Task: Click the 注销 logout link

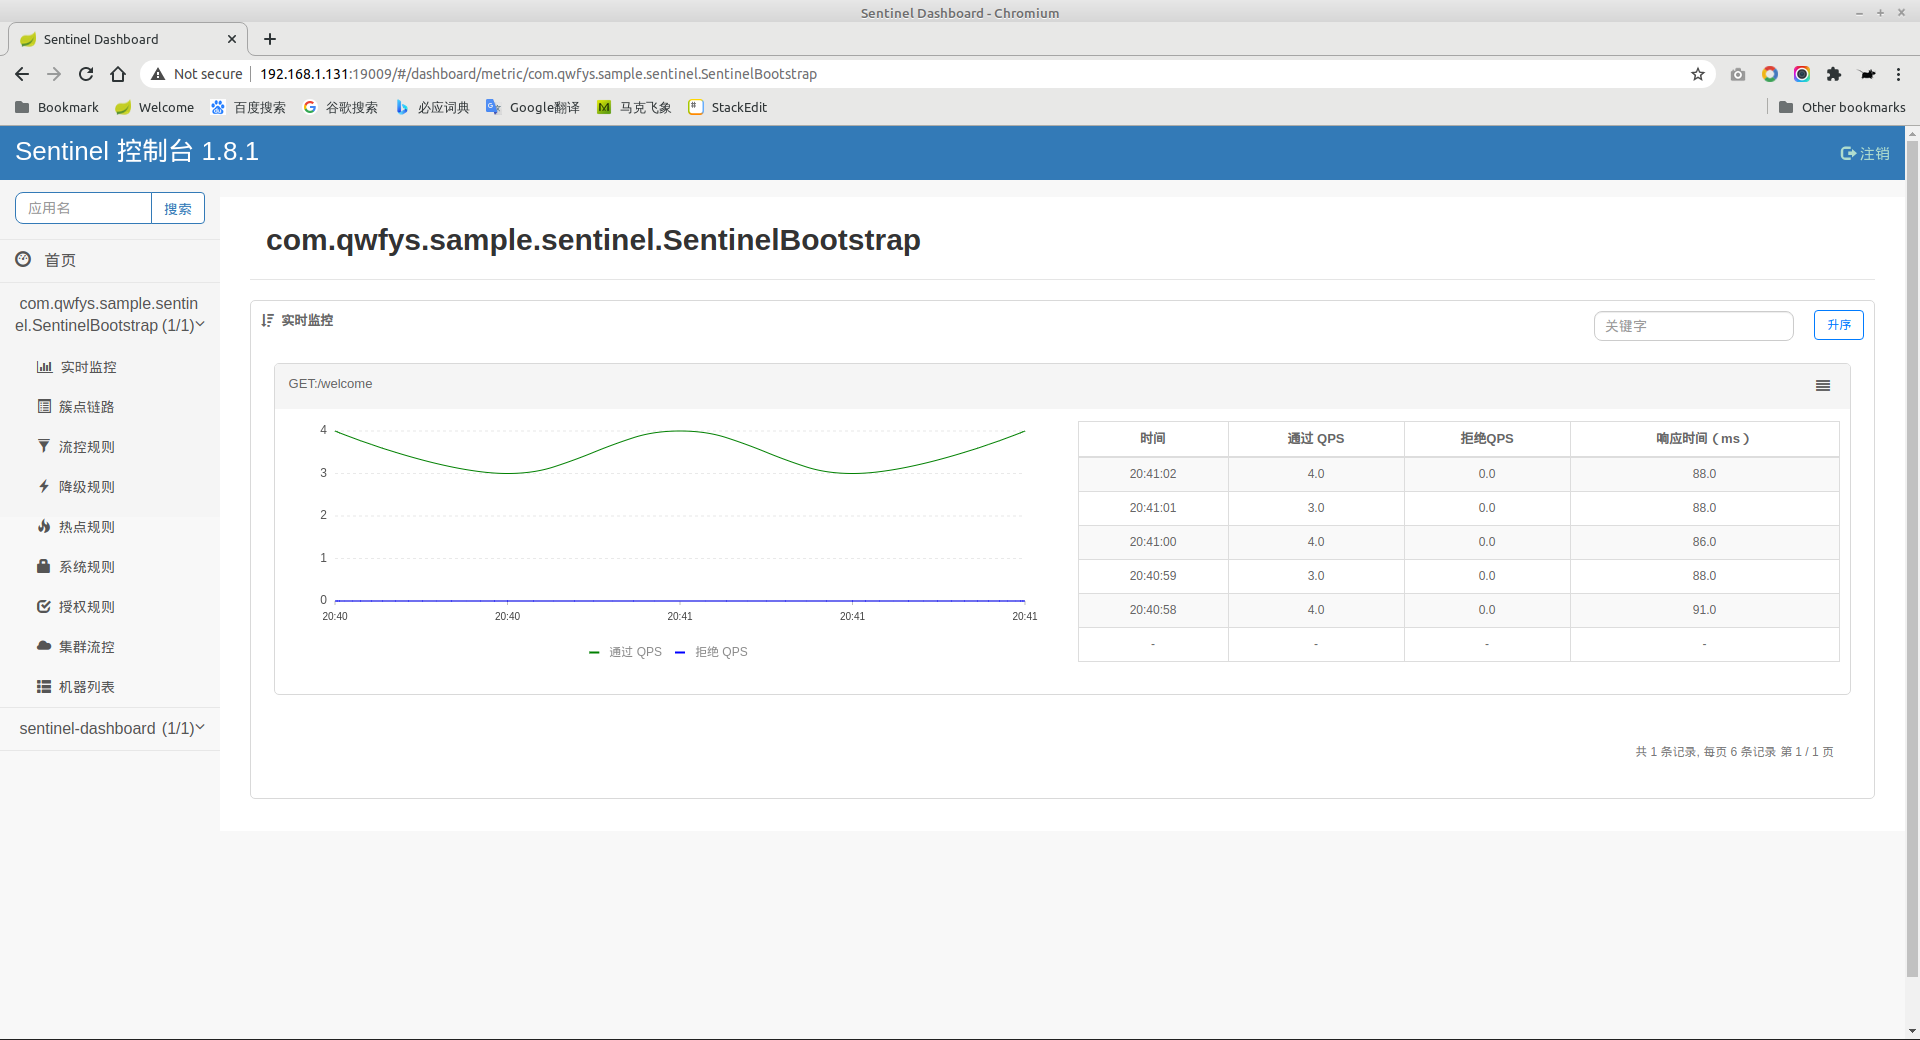Action: point(1865,153)
